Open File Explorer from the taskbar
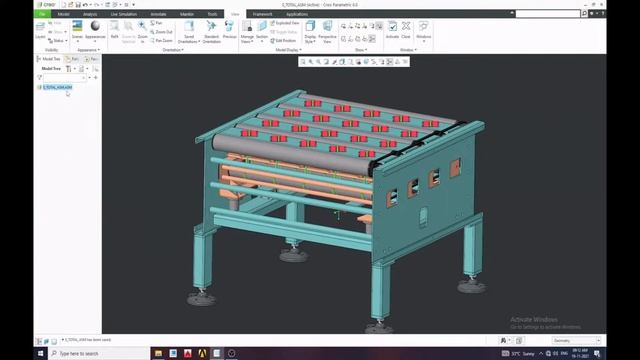This screenshot has height=360, width=640. pos(158,353)
